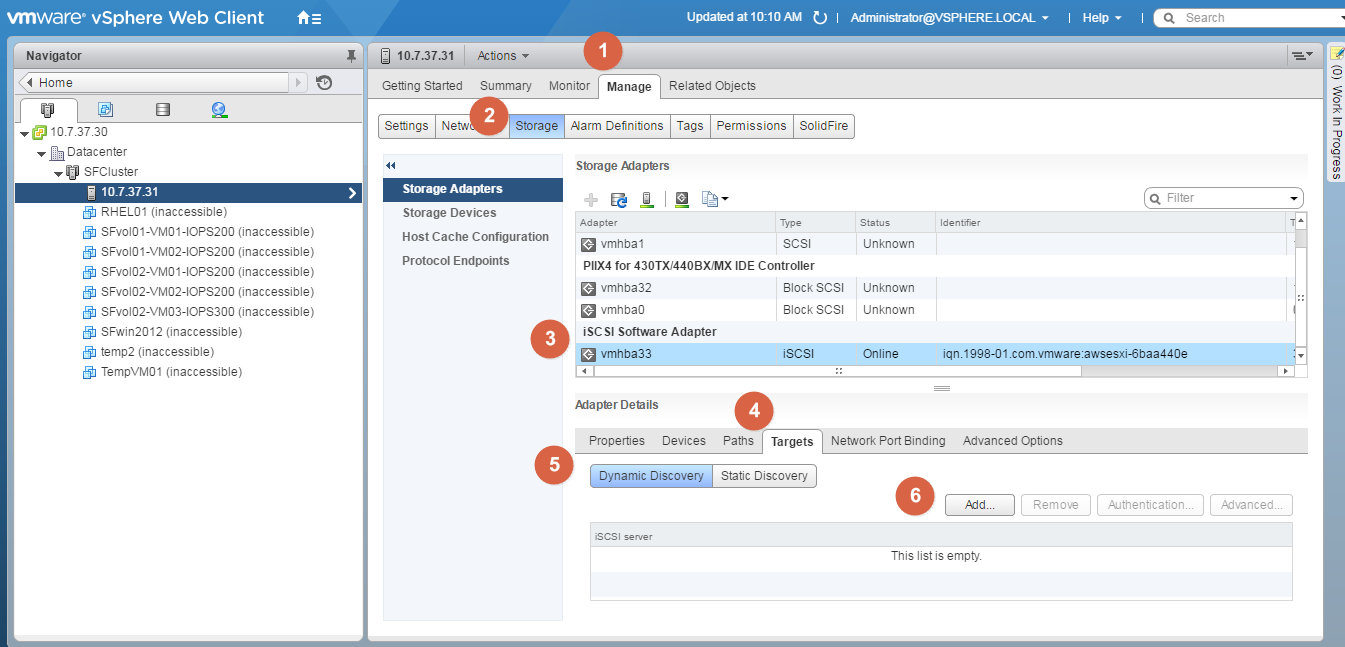Open Storage Devices in side menu
Screen dimensions: 1345x647
pos(449,213)
